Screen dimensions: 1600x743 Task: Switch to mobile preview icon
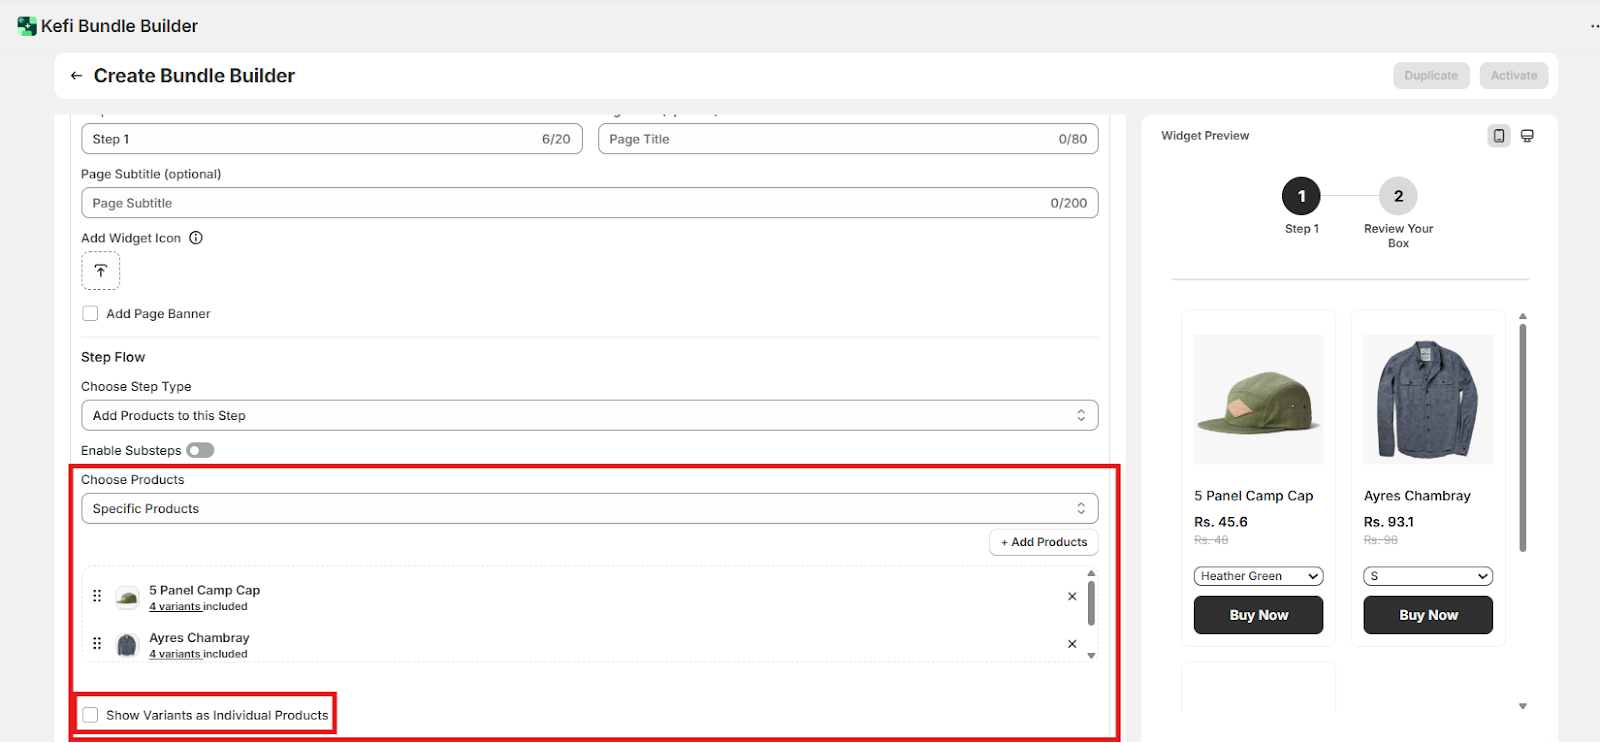[x=1498, y=136]
